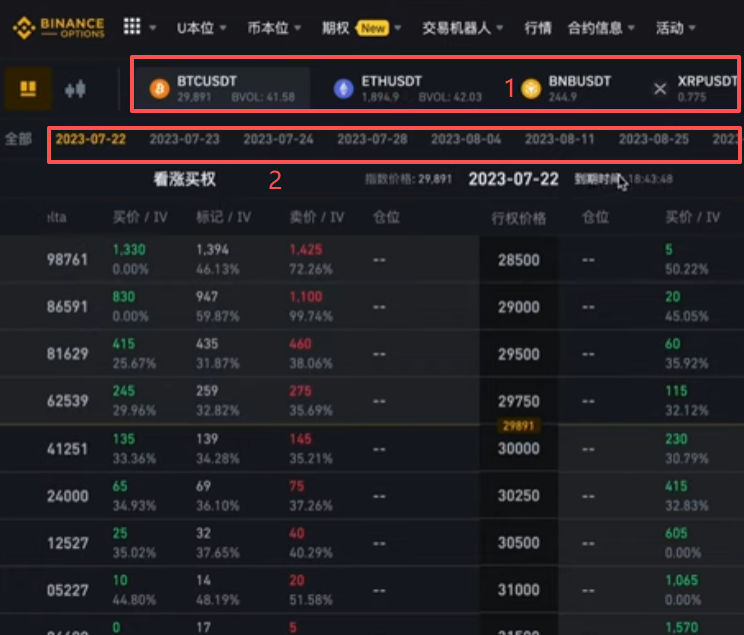Show all expiry dates with 全部
Viewport: 744px width, 635px height.
coord(18,139)
